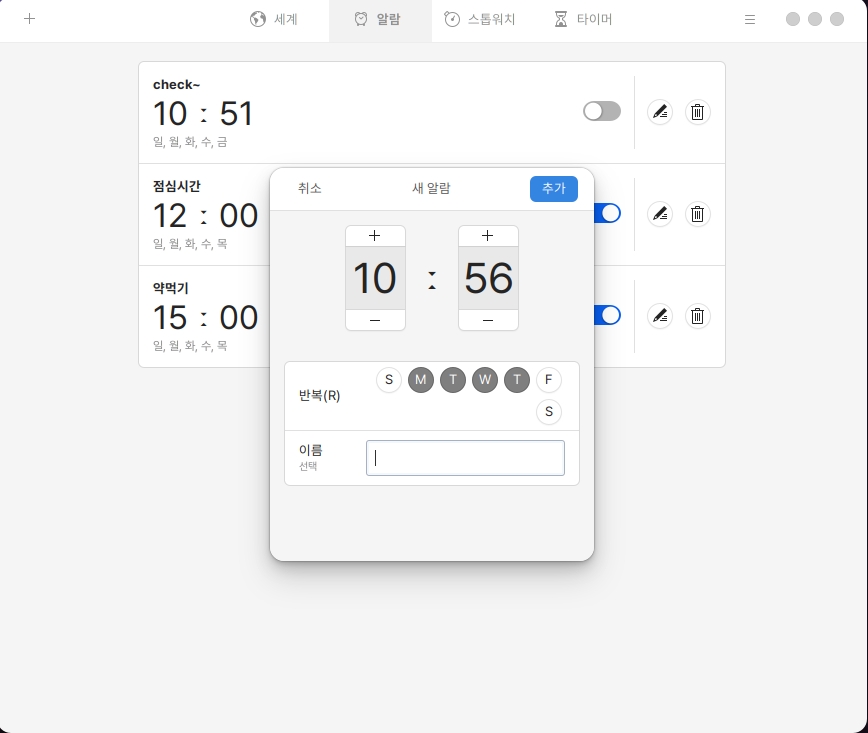868x733 pixels.
Task: Open the 스톱워치 tab
Action: (479, 19)
